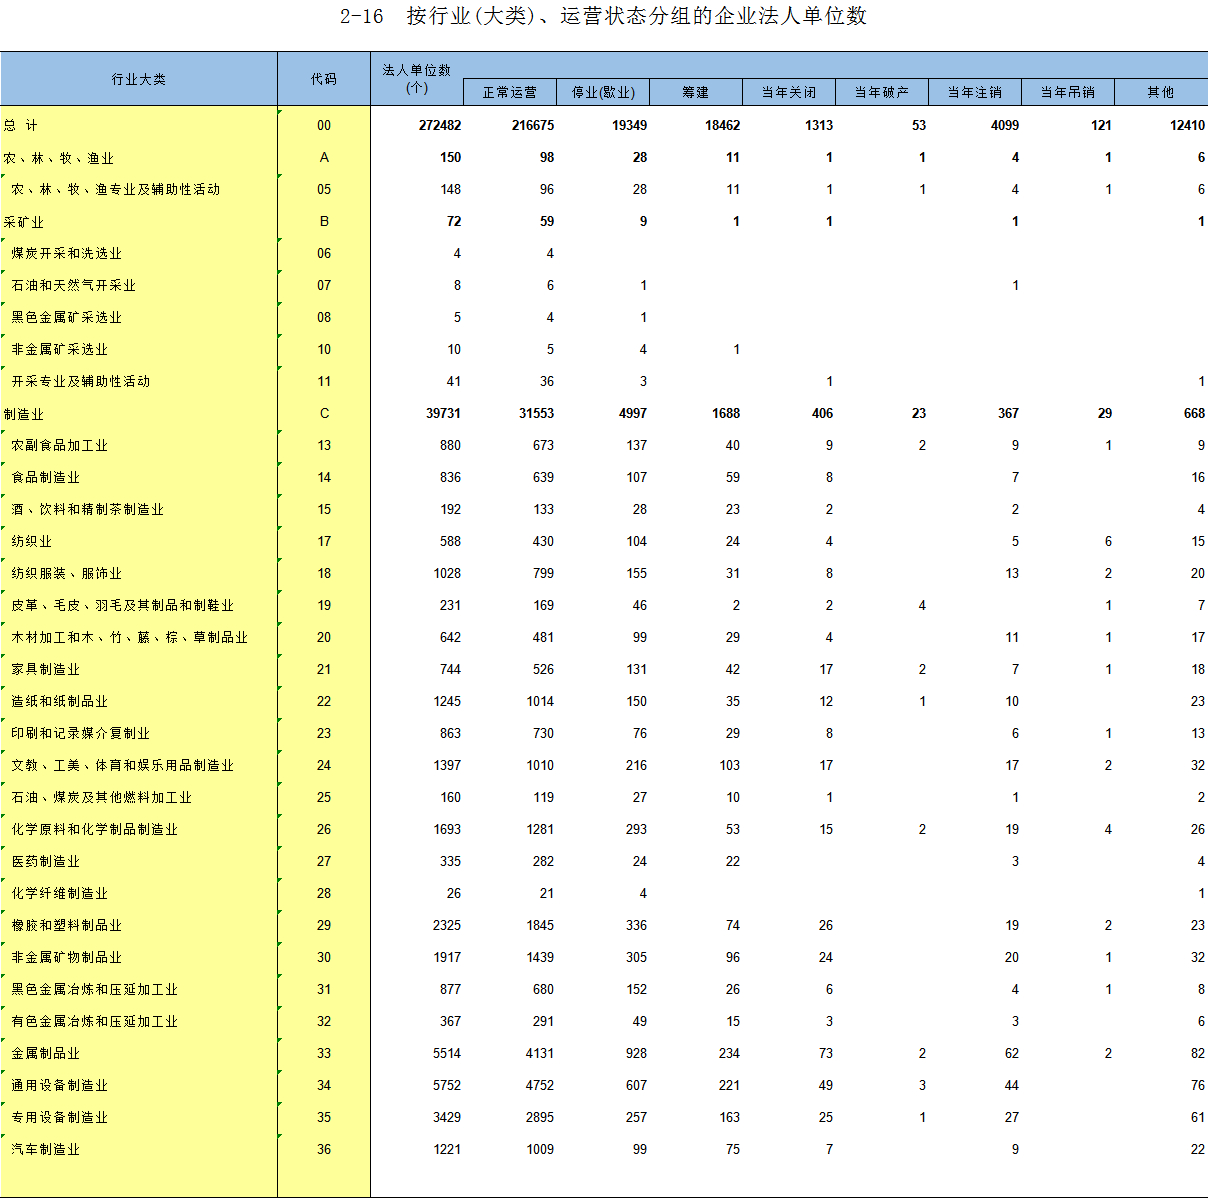Select cell 18462 in the total row
1208x1198 pixels.
coord(723,125)
